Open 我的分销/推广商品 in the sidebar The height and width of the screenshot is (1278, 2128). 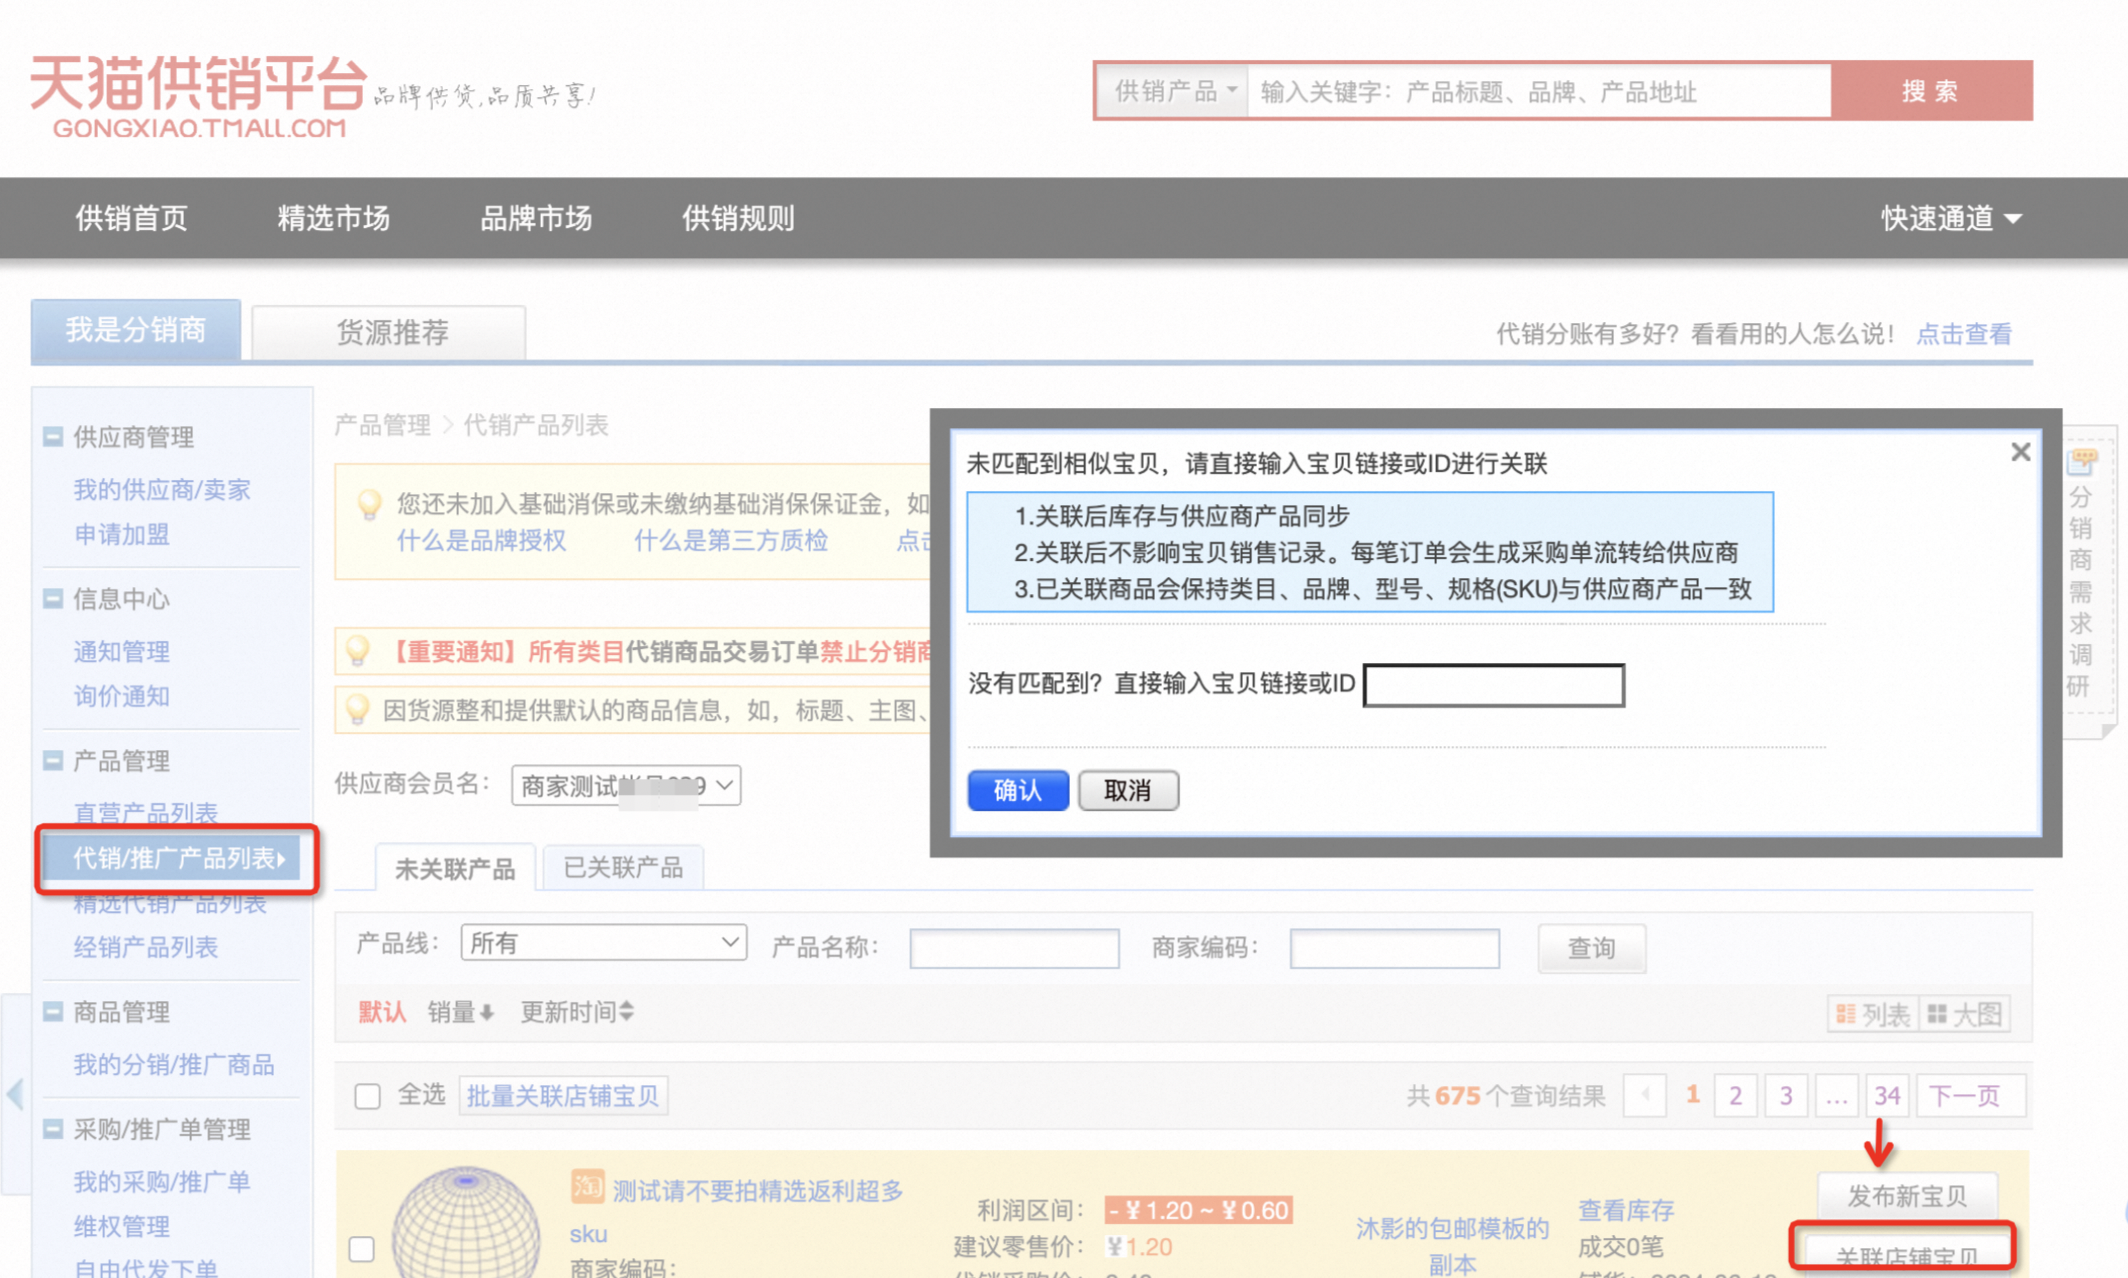pyautogui.click(x=173, y=1065)
